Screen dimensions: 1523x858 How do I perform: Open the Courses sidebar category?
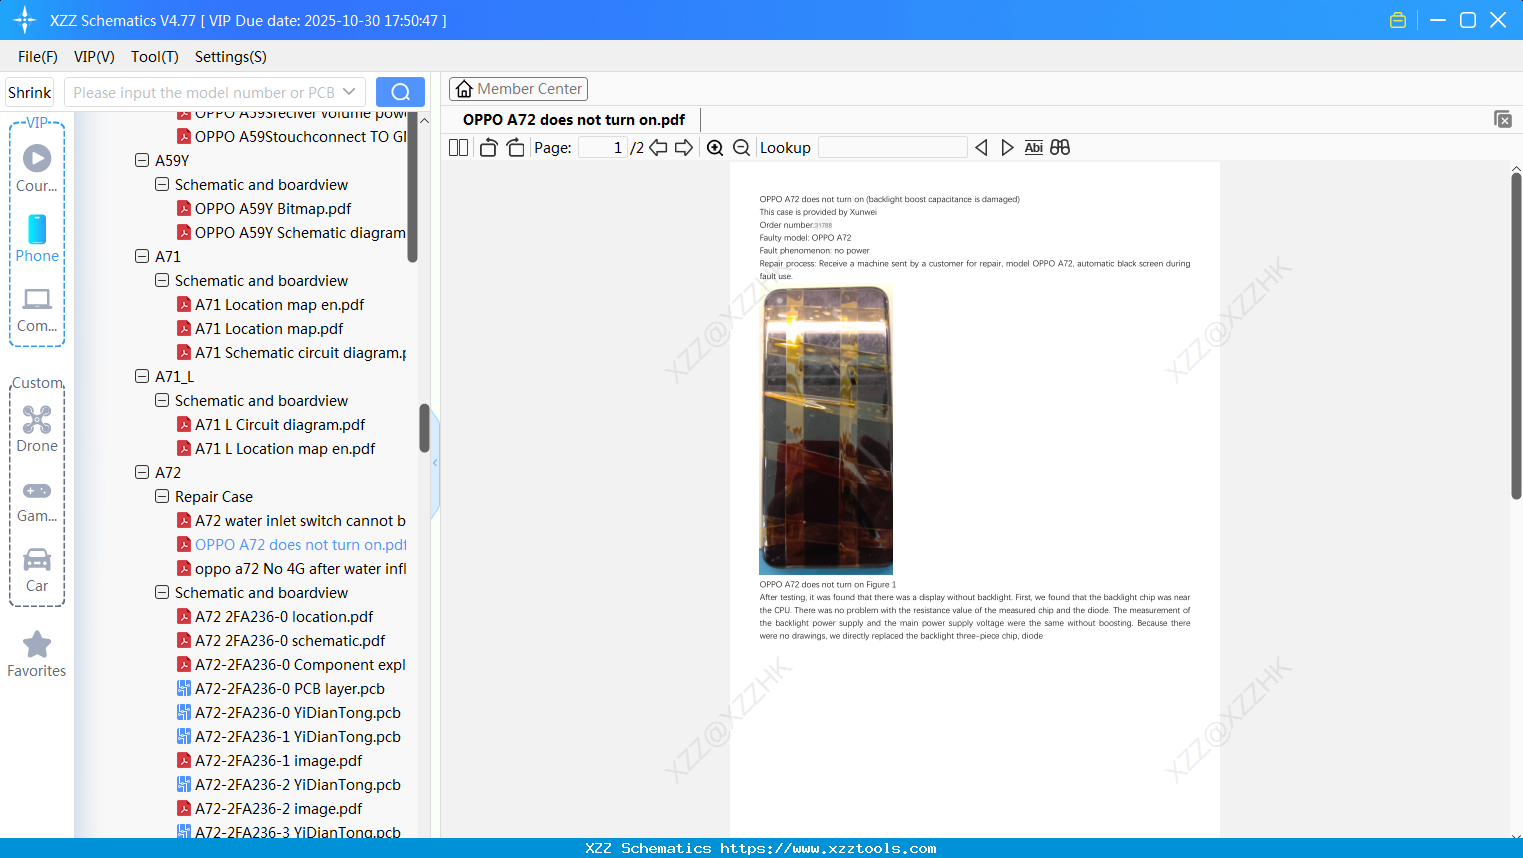[37, 168]
